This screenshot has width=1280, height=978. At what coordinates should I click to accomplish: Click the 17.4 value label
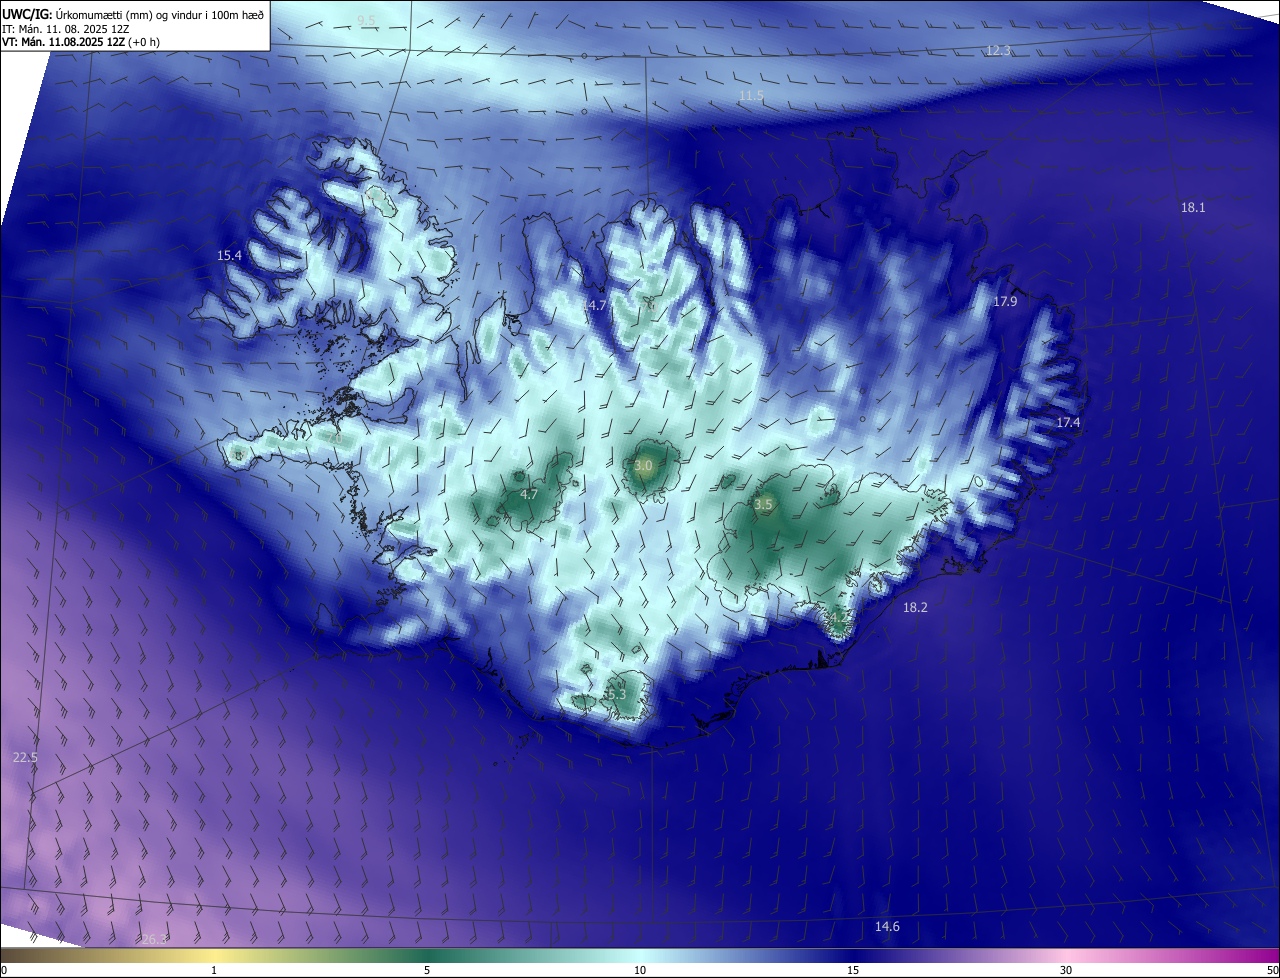pyautogui.click(x=1068, y=423)
